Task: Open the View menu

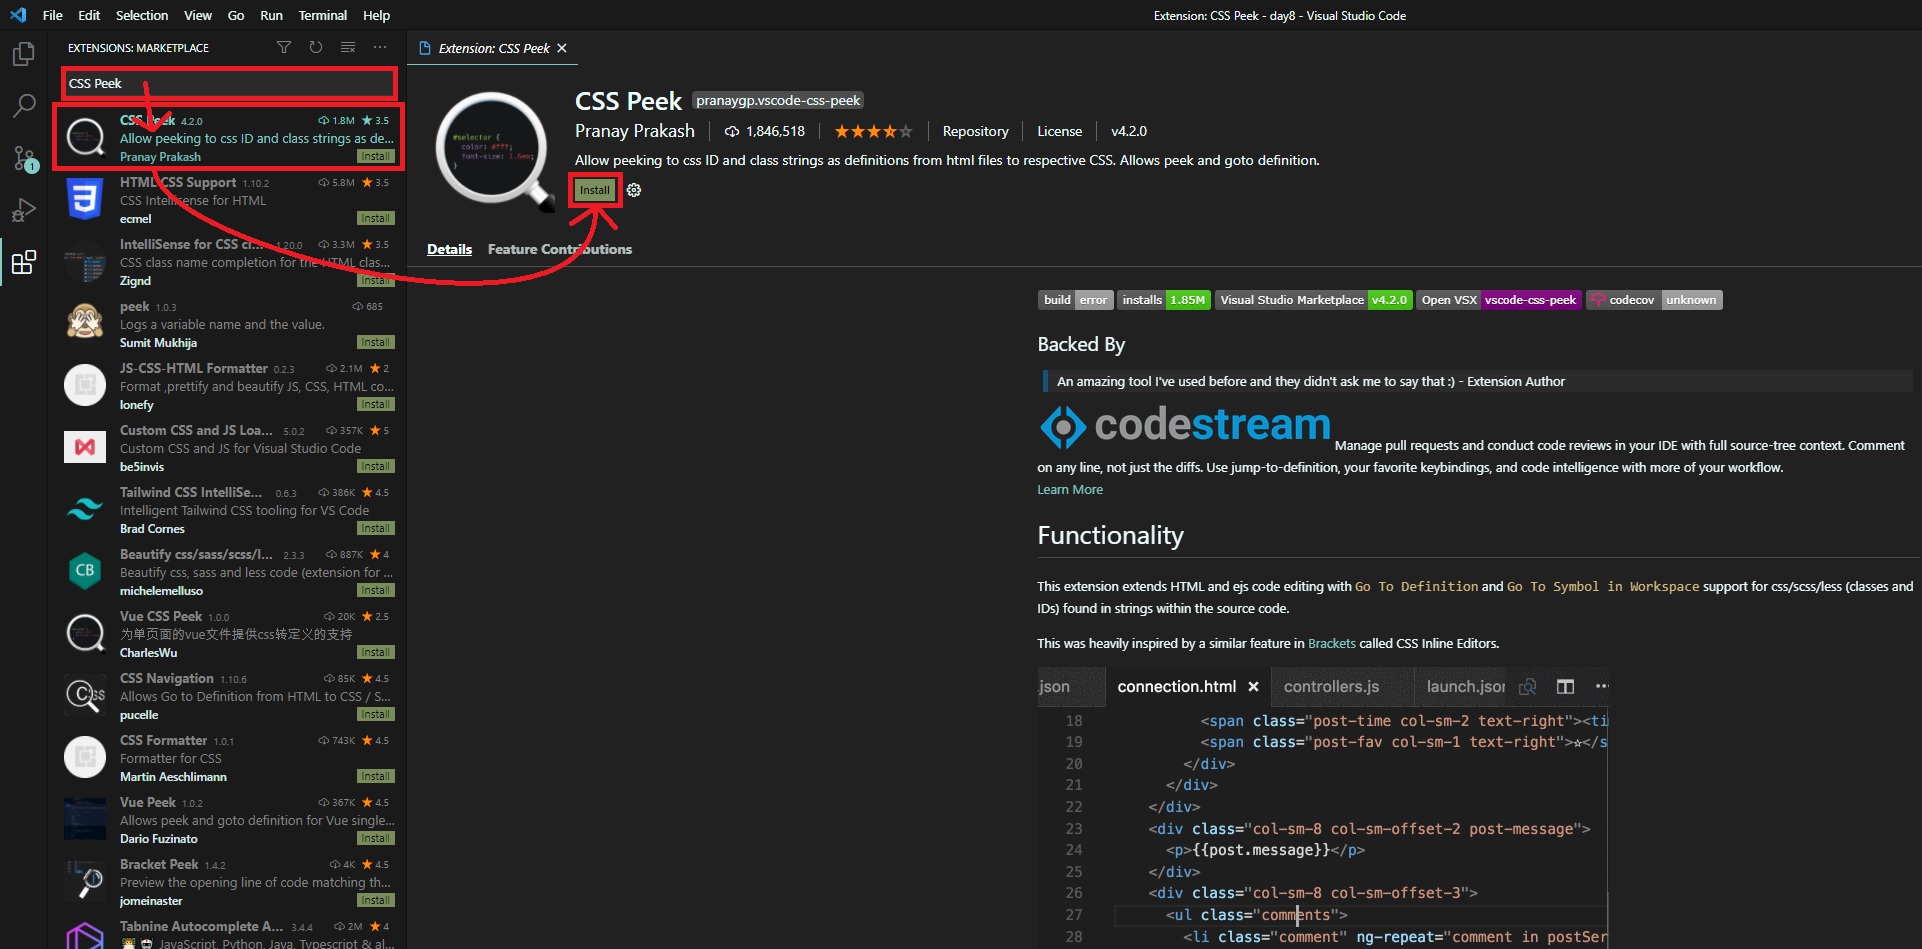Action: pos(198,15)
